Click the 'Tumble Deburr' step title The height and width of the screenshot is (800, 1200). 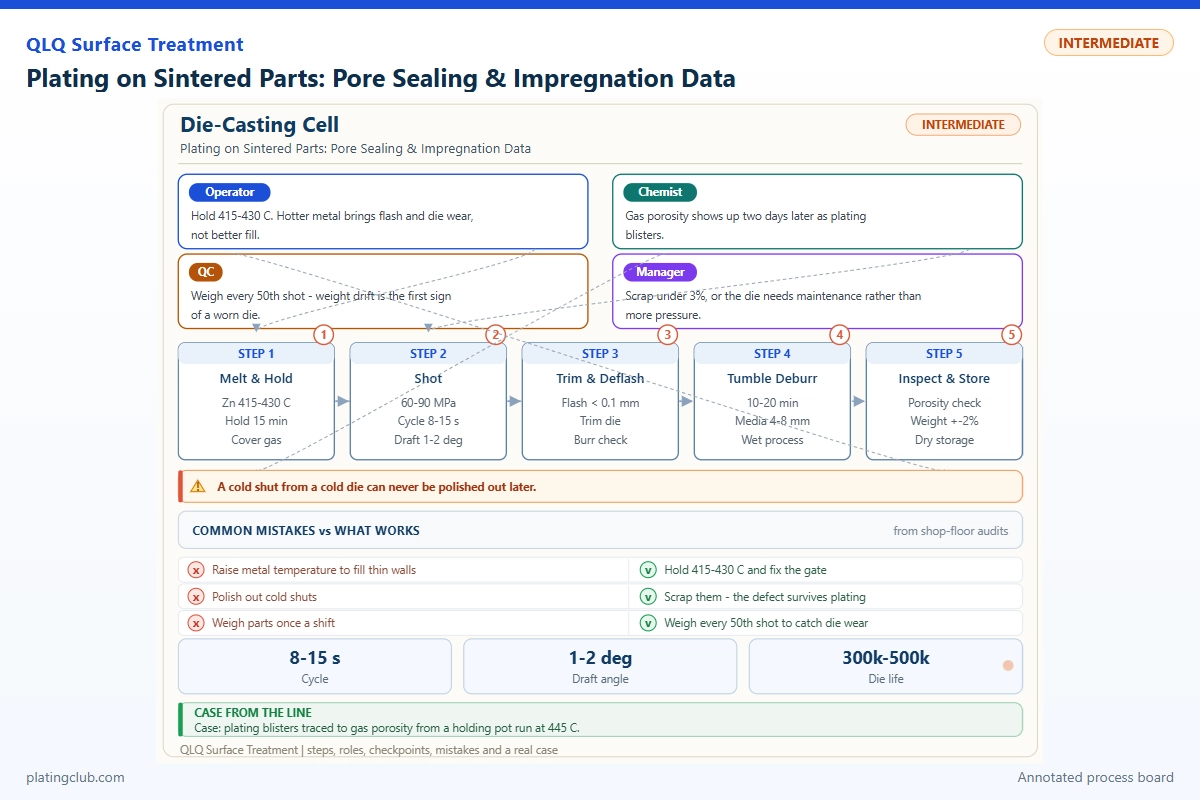[x=773, y=379]
